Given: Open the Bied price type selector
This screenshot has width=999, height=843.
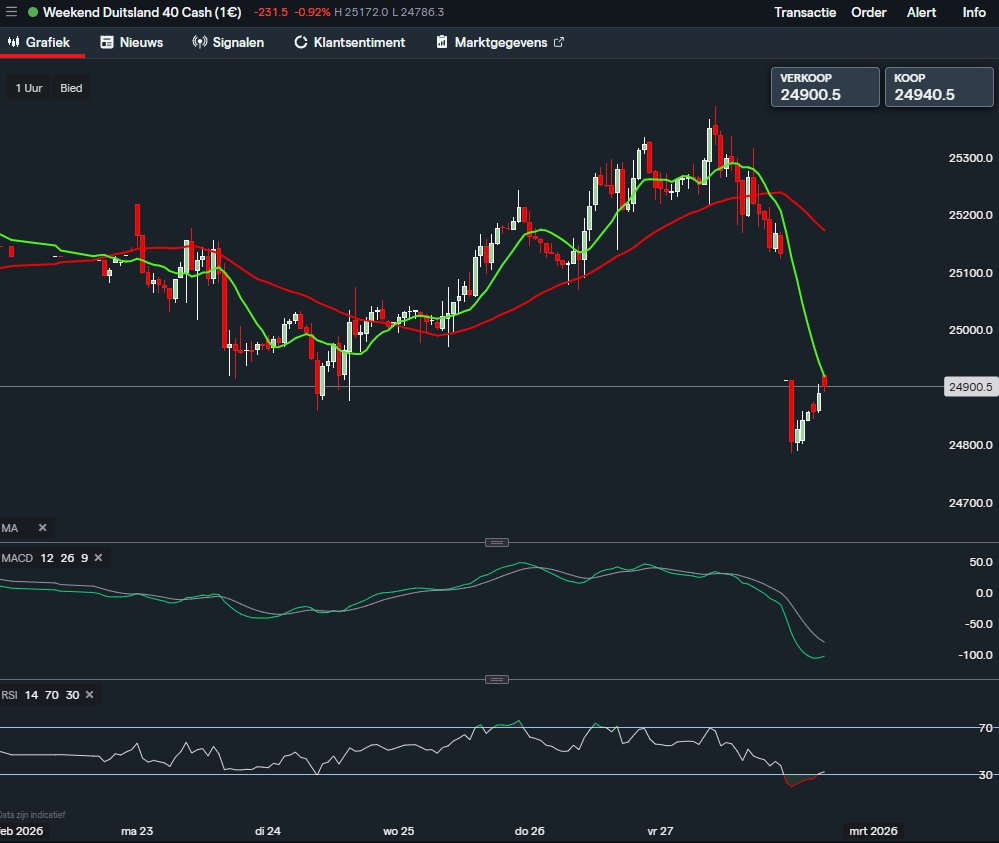Looking at the screenshot, I should 71,88.
